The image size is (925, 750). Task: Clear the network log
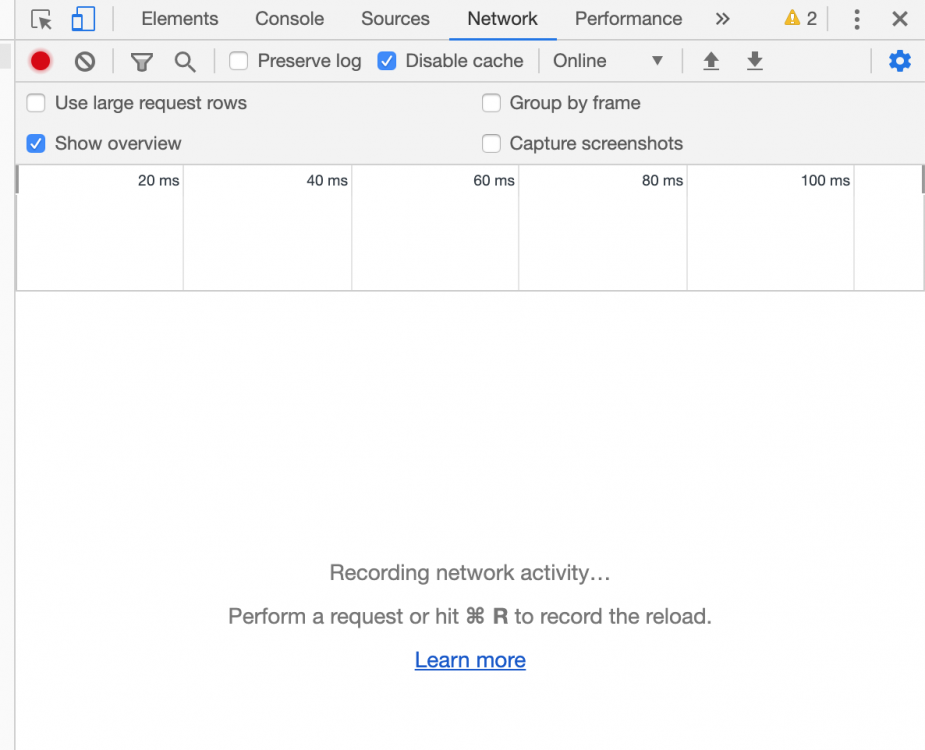84,61
